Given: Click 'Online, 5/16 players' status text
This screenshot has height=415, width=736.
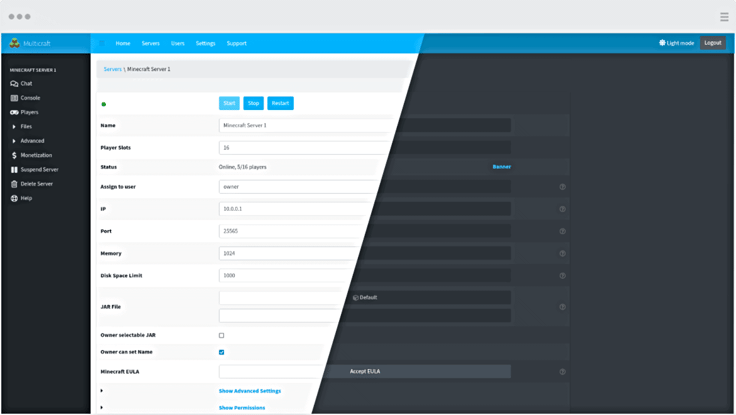Looking at the screenshot, I should [x=242, y=167].
